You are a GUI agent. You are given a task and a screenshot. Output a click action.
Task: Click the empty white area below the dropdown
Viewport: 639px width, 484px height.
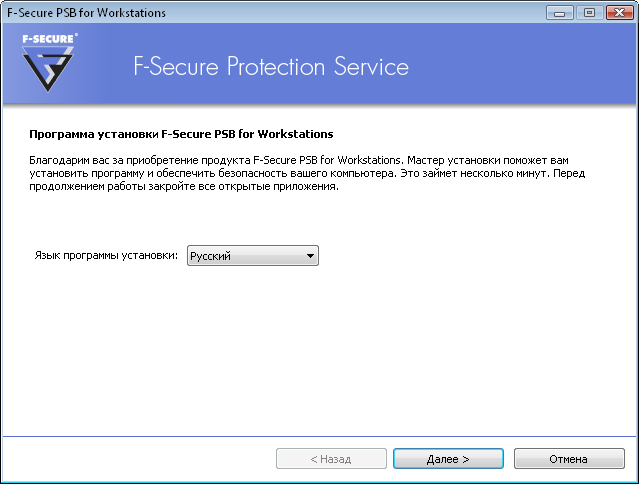(319, 350)
